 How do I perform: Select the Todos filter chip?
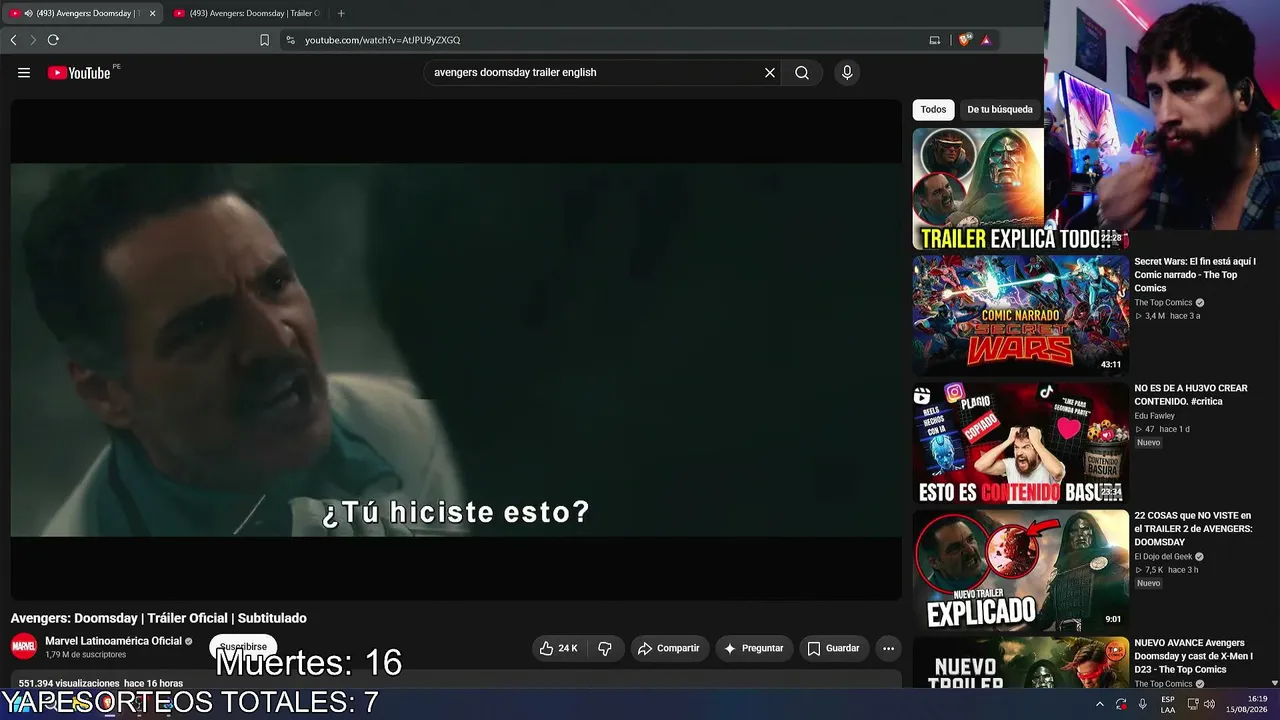[x=933, y=110]
